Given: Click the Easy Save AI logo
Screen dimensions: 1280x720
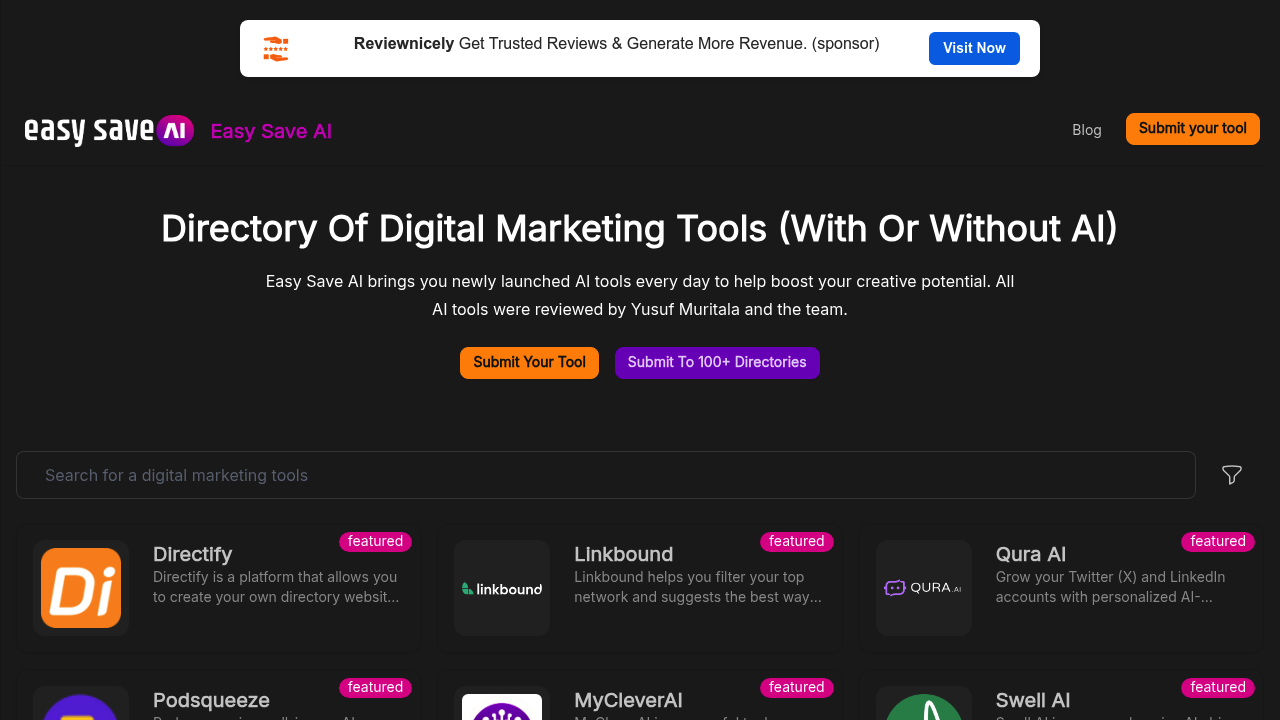Looking at the screenshot, I should pyautogui.click(x=108, y=130).
